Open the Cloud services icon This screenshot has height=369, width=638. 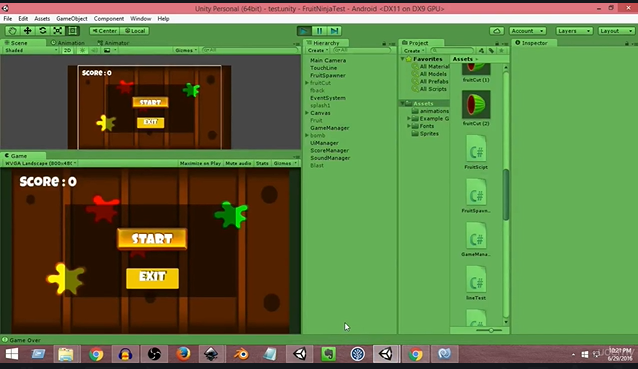point(496,31)
